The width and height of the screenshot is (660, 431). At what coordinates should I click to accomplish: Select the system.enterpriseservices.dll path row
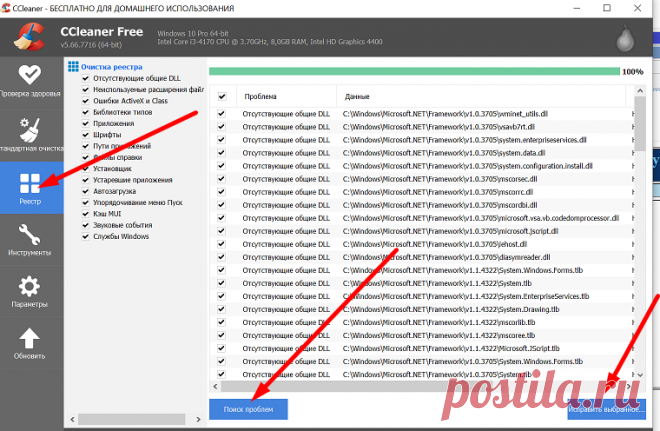click(421, 140)
